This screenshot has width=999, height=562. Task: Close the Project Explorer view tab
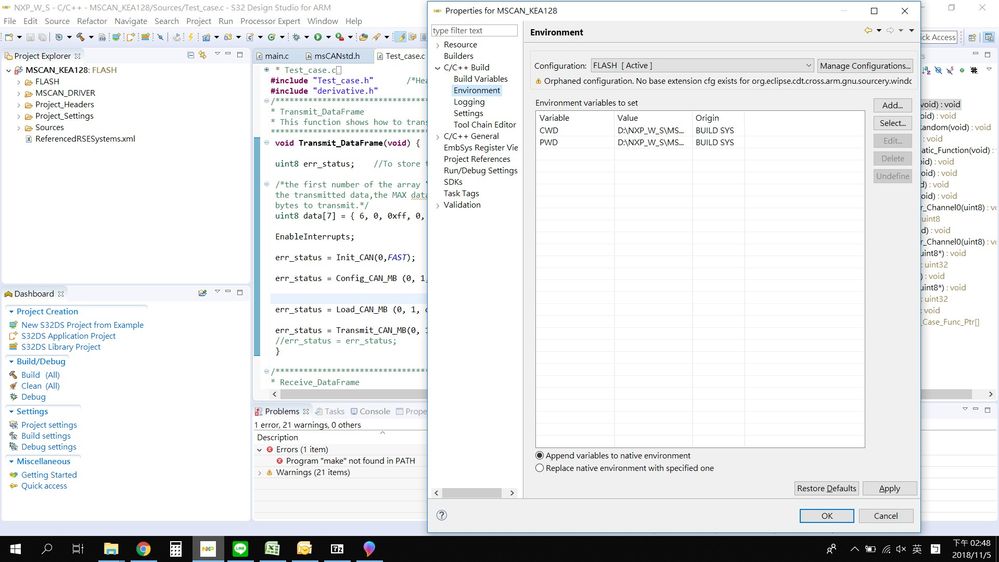pyautogui.click(x=77, y=56)
